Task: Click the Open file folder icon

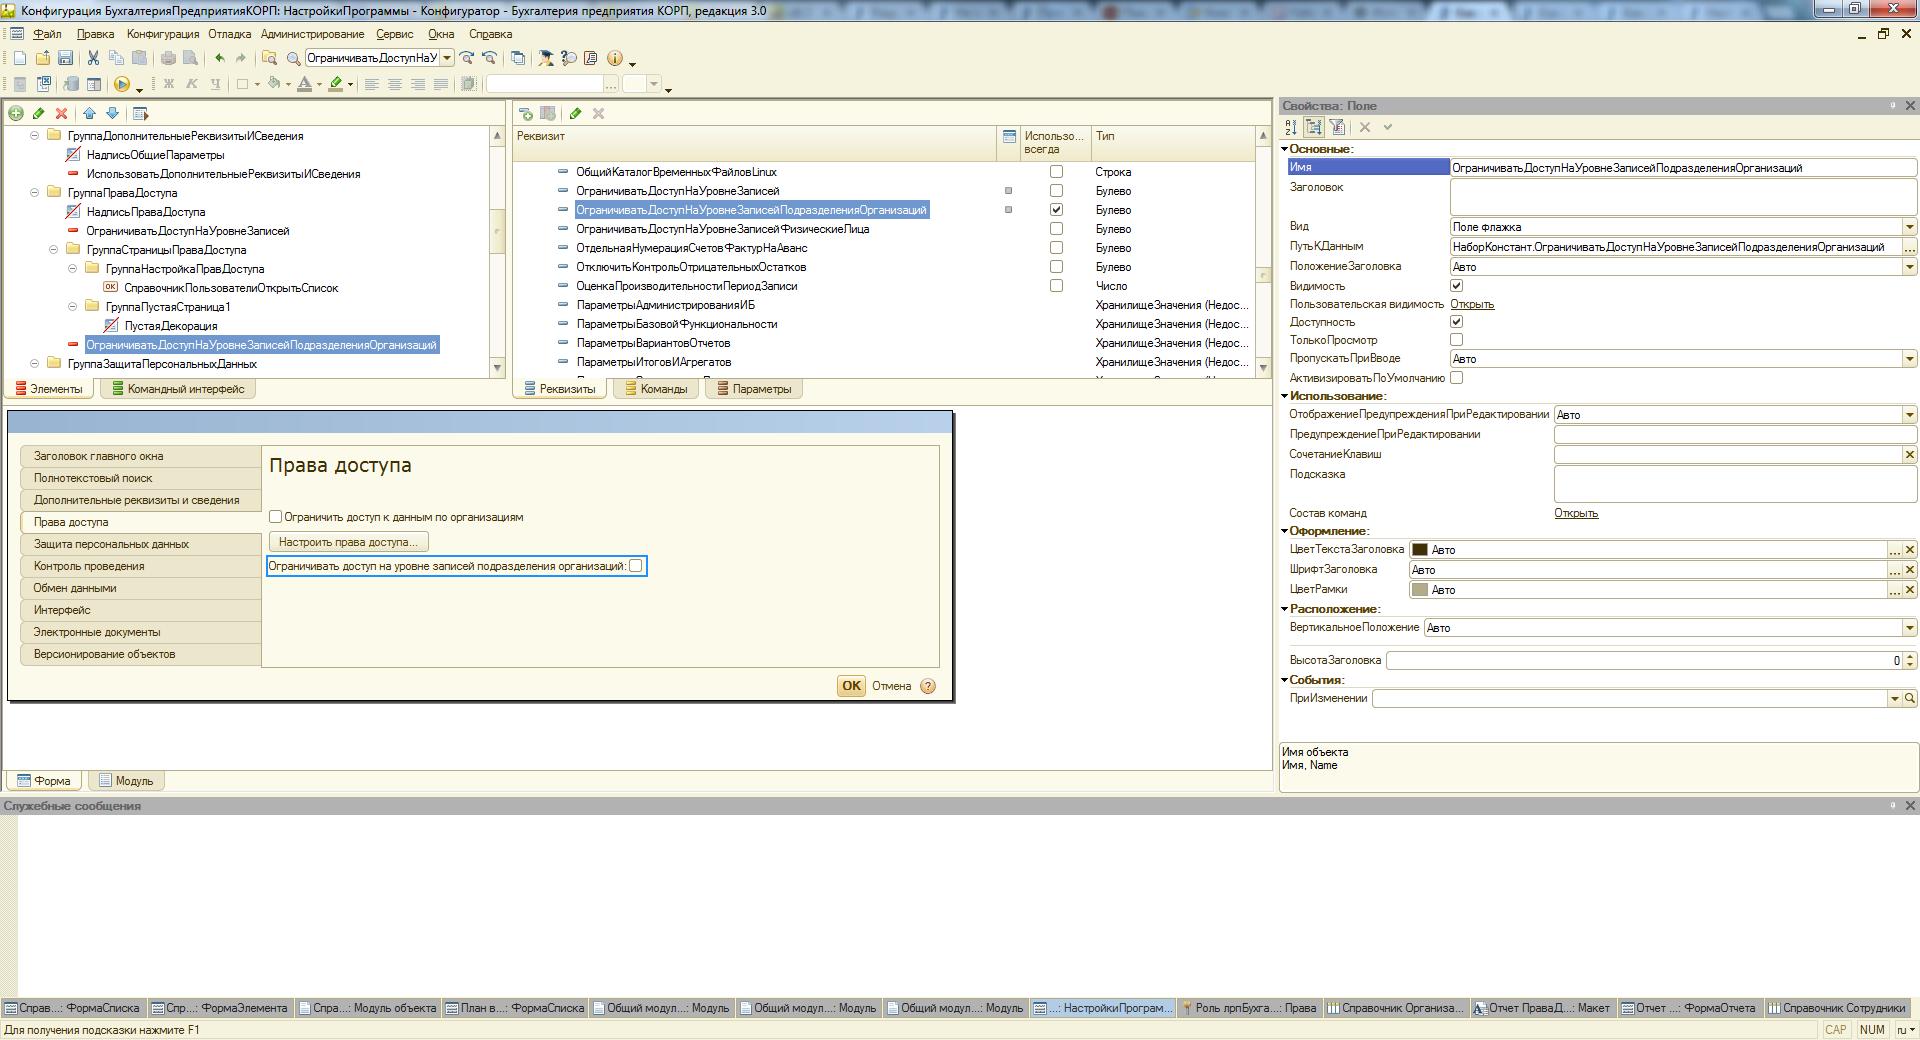Action: coord(42,59)
